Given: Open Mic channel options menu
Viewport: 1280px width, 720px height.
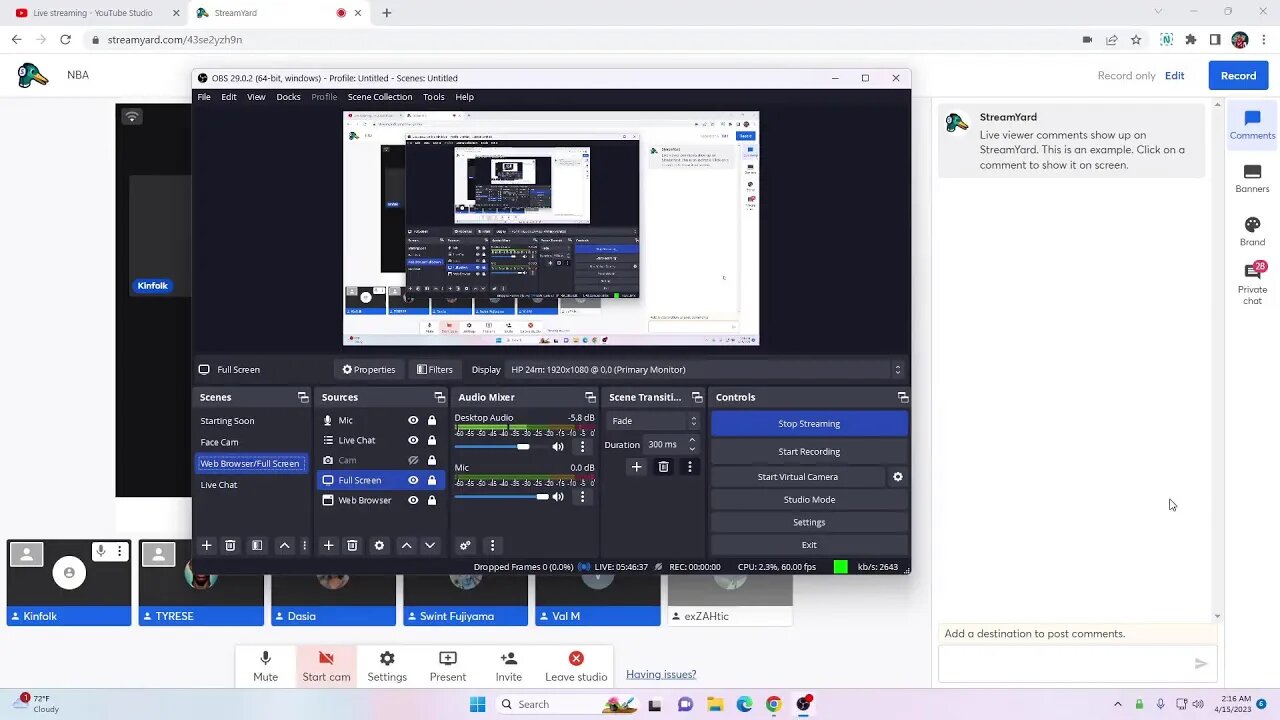Looking at the screenshot, I should (x=583, y=496).
